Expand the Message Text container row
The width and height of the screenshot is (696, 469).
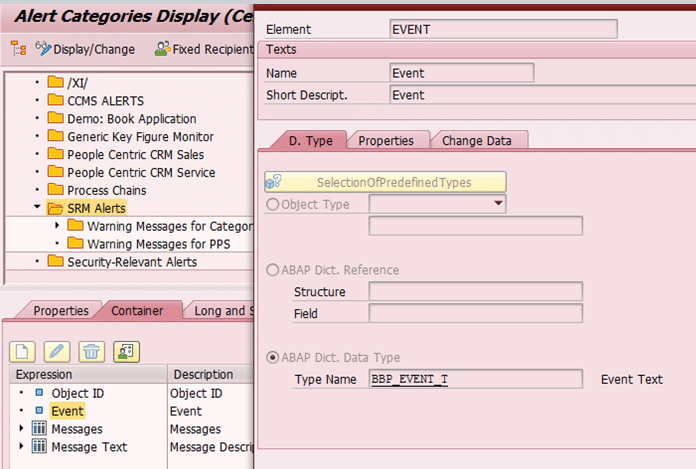[23, 447]
